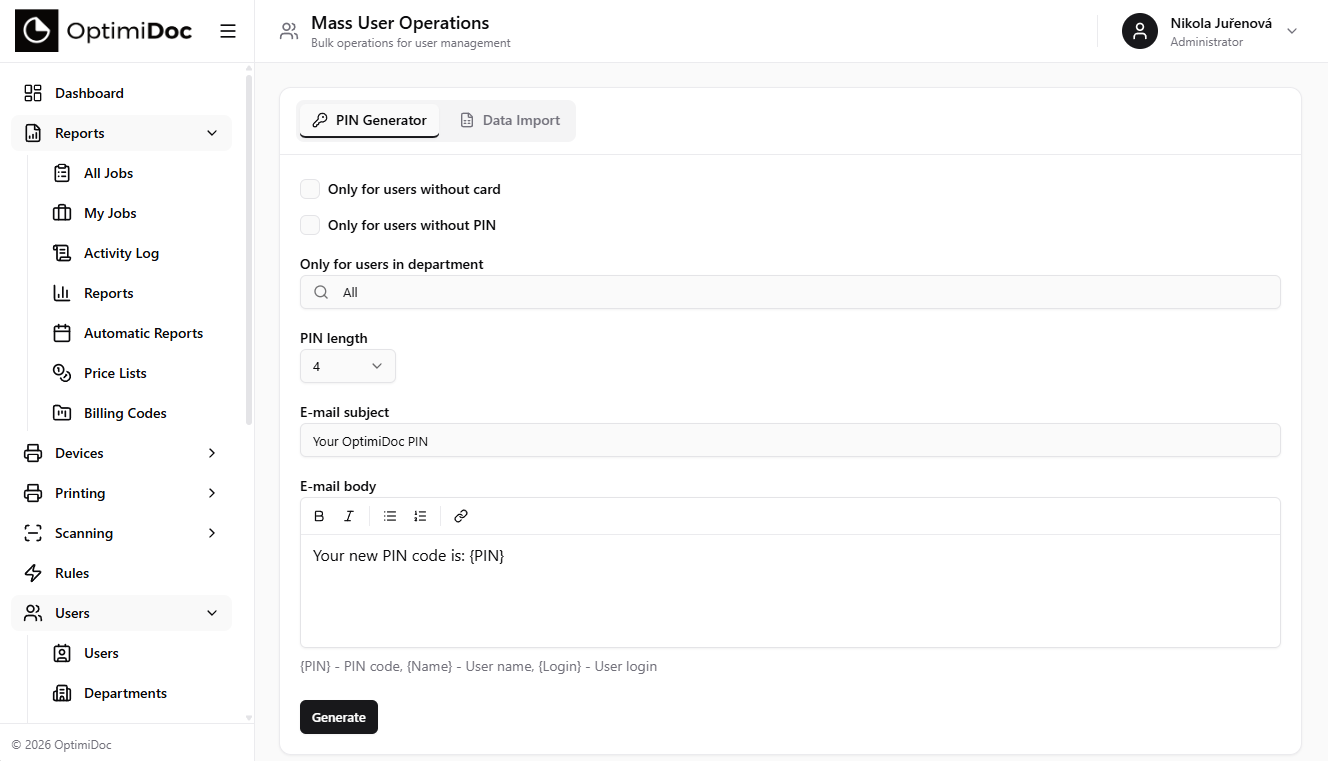Image resolution: width=1328 pixels, height=761 pixels.
Task: Toggle the hamburger sidebar menu icon
Action: pos(228,31)
